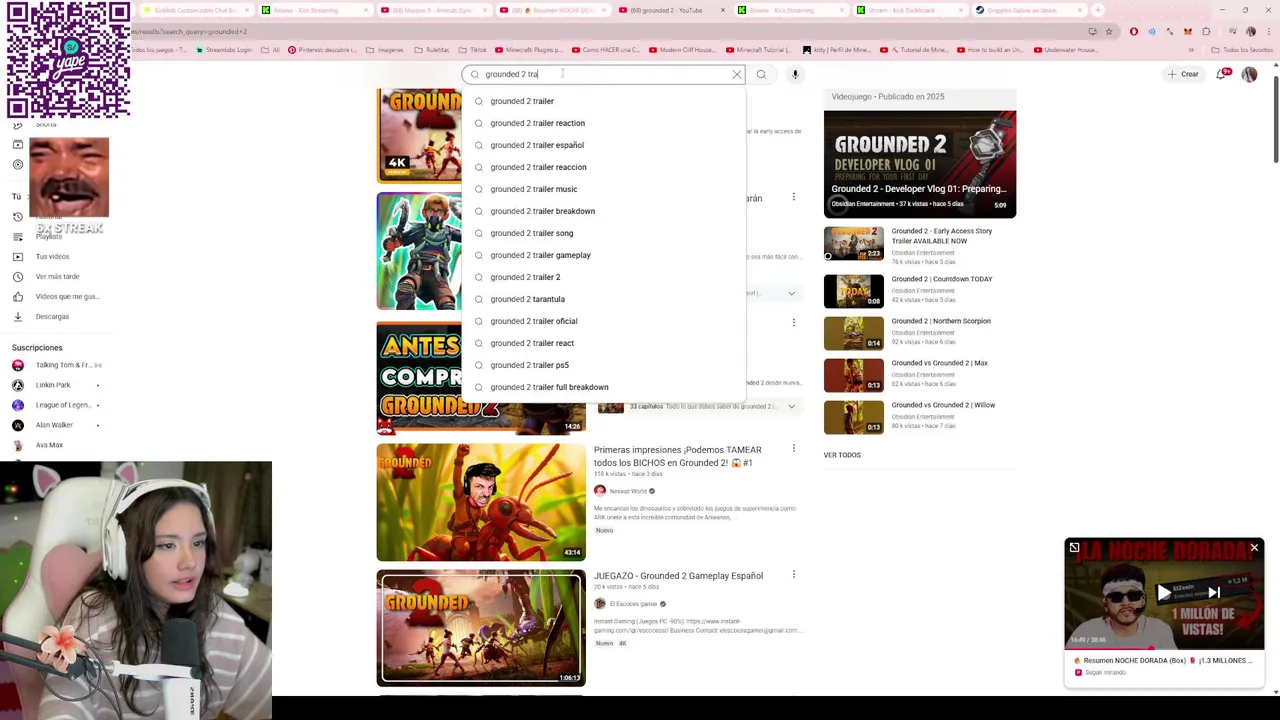Switch to the grounded 2 - YouTube tab

tap(673, 10)
